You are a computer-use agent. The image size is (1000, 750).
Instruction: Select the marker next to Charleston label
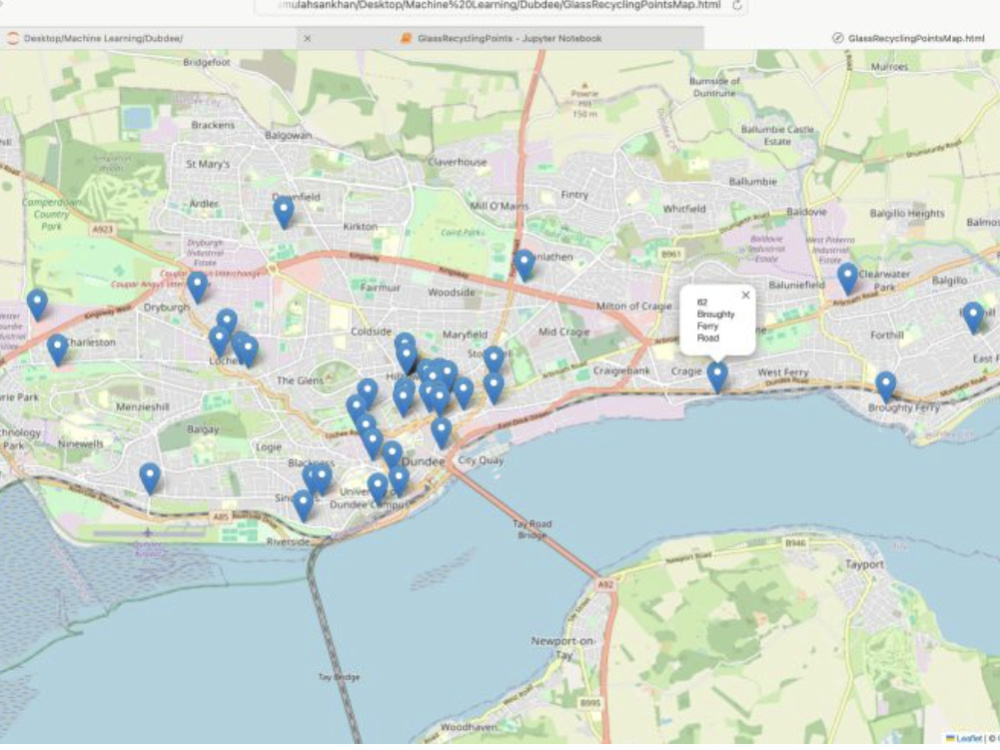click(x=57, y=350)
